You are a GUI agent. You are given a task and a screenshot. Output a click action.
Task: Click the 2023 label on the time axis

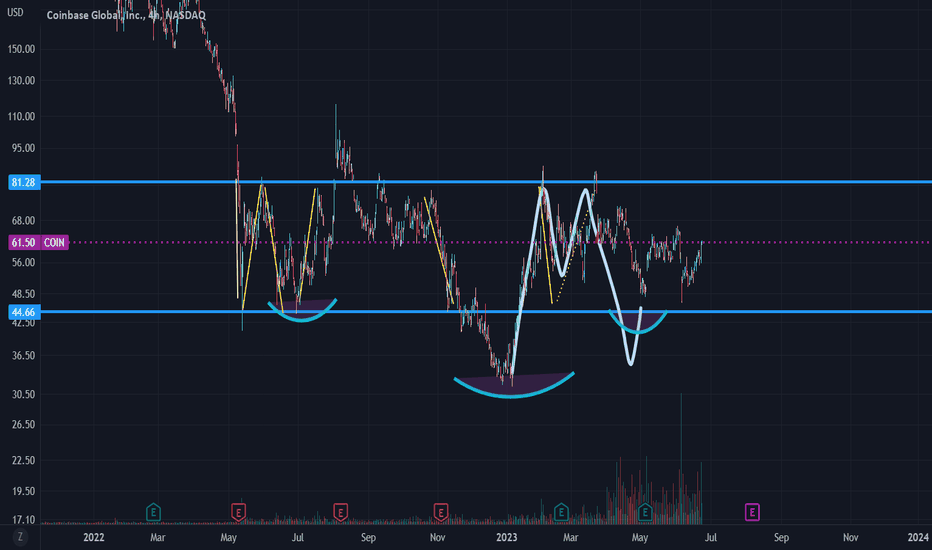coord(506,538)
